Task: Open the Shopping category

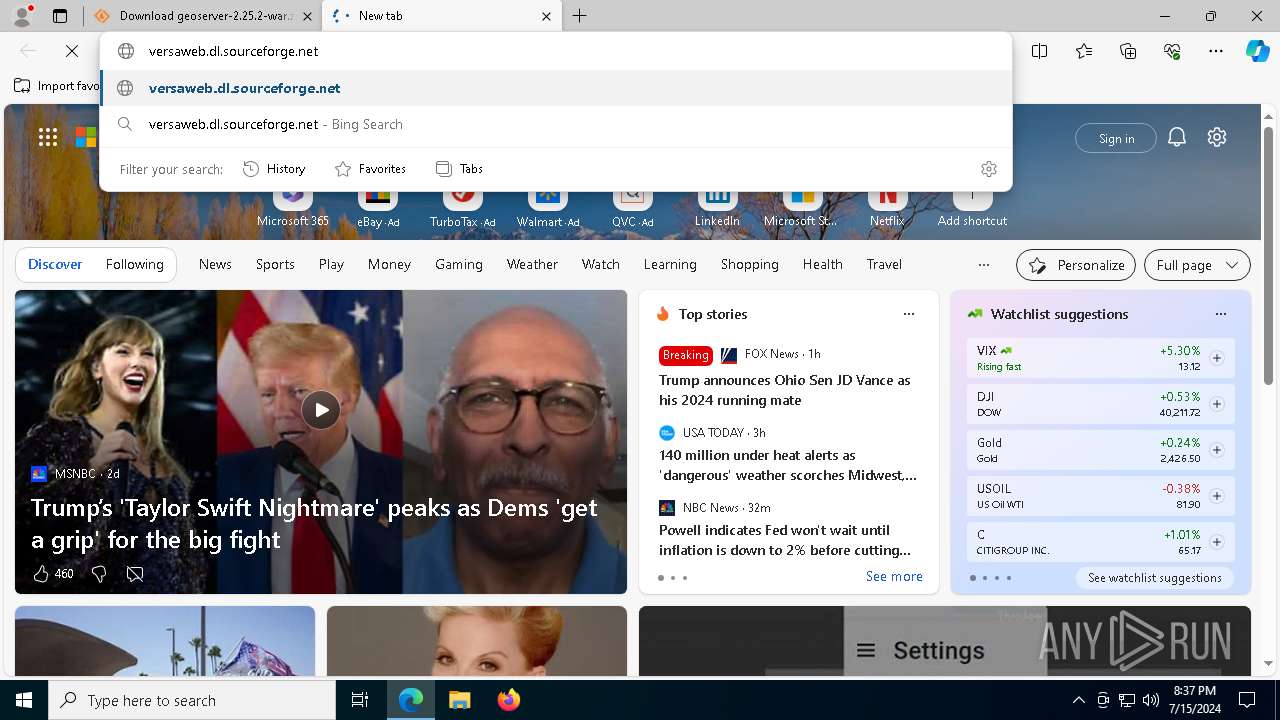Action: point(749,264)
